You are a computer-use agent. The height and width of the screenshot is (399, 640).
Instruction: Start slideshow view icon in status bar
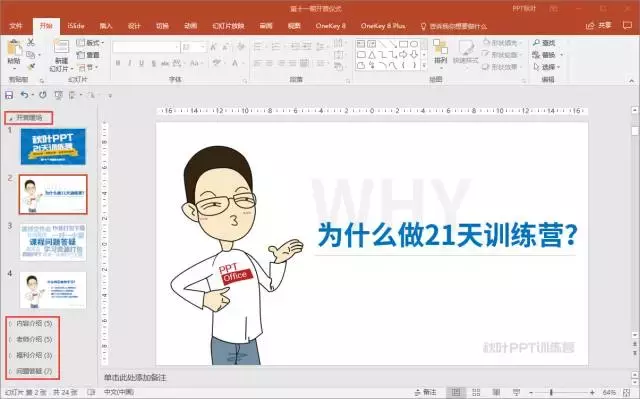[516, 392]
